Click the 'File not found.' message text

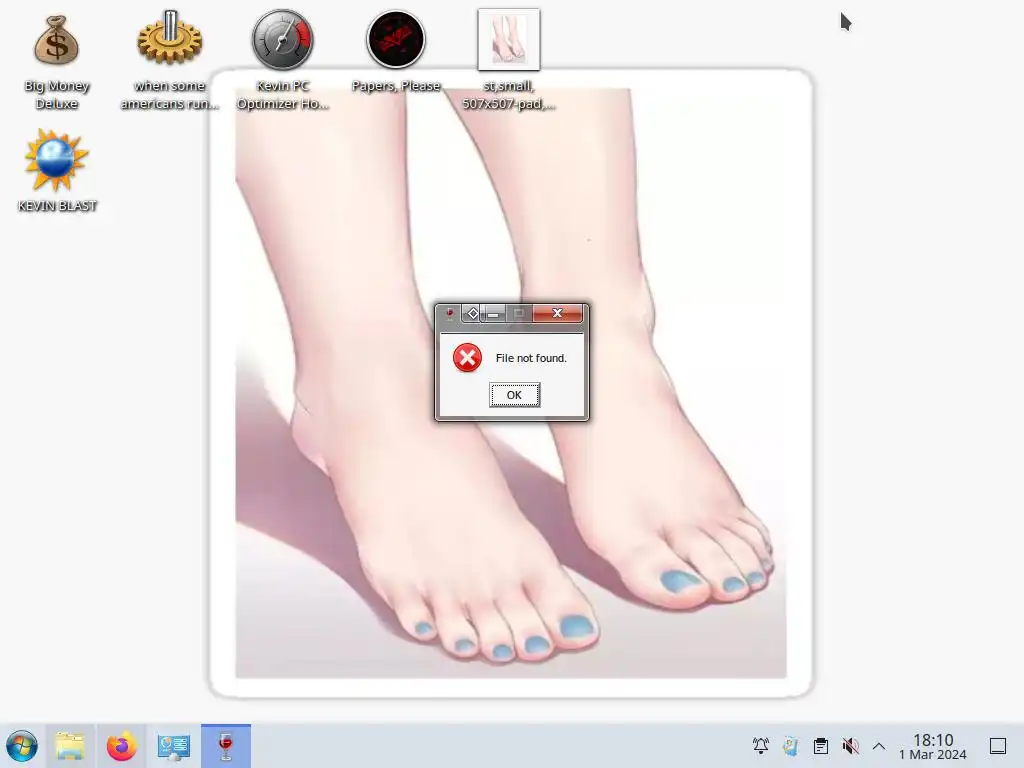531,358
